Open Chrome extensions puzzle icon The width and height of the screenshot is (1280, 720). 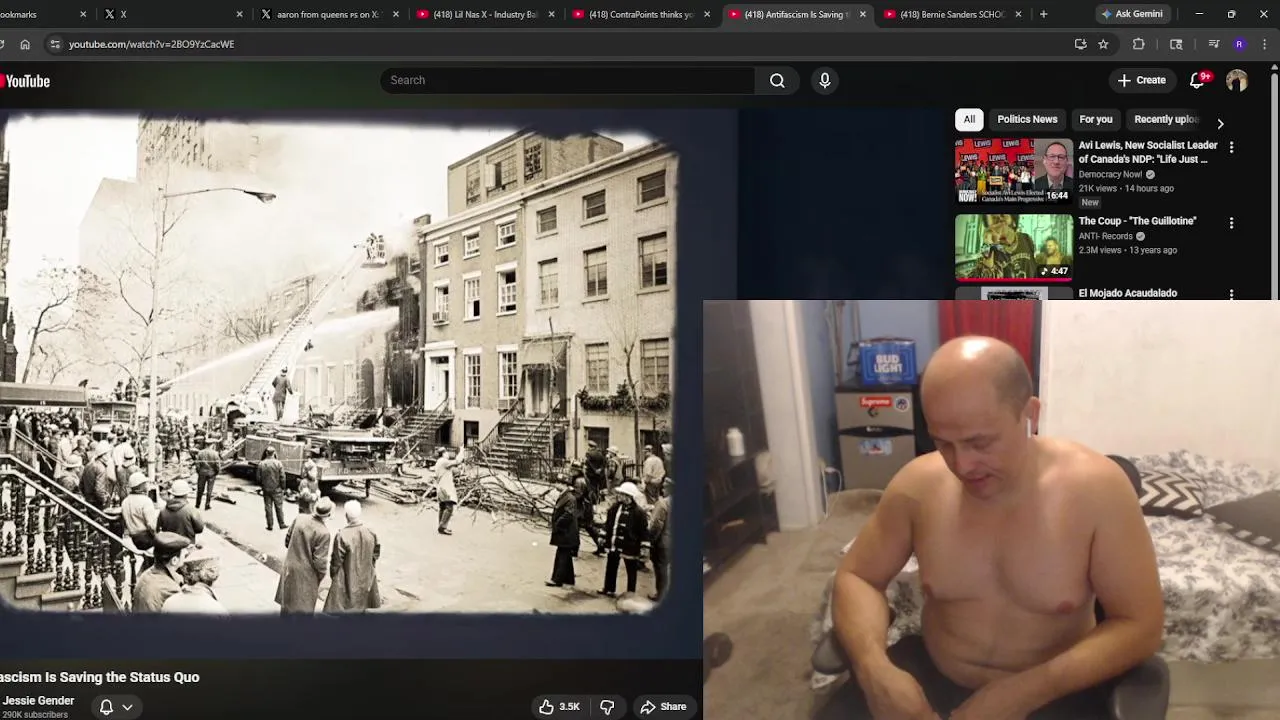pos(1138,44)
